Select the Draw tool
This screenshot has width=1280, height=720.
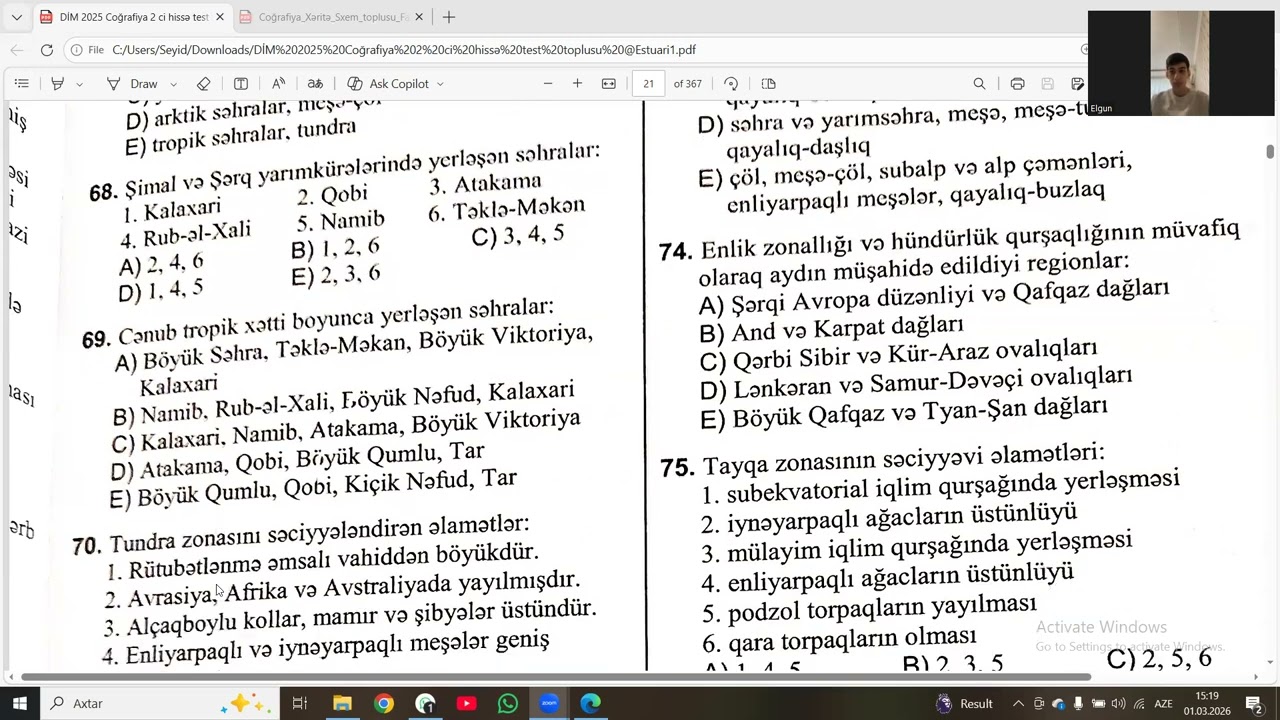point(132,84)
